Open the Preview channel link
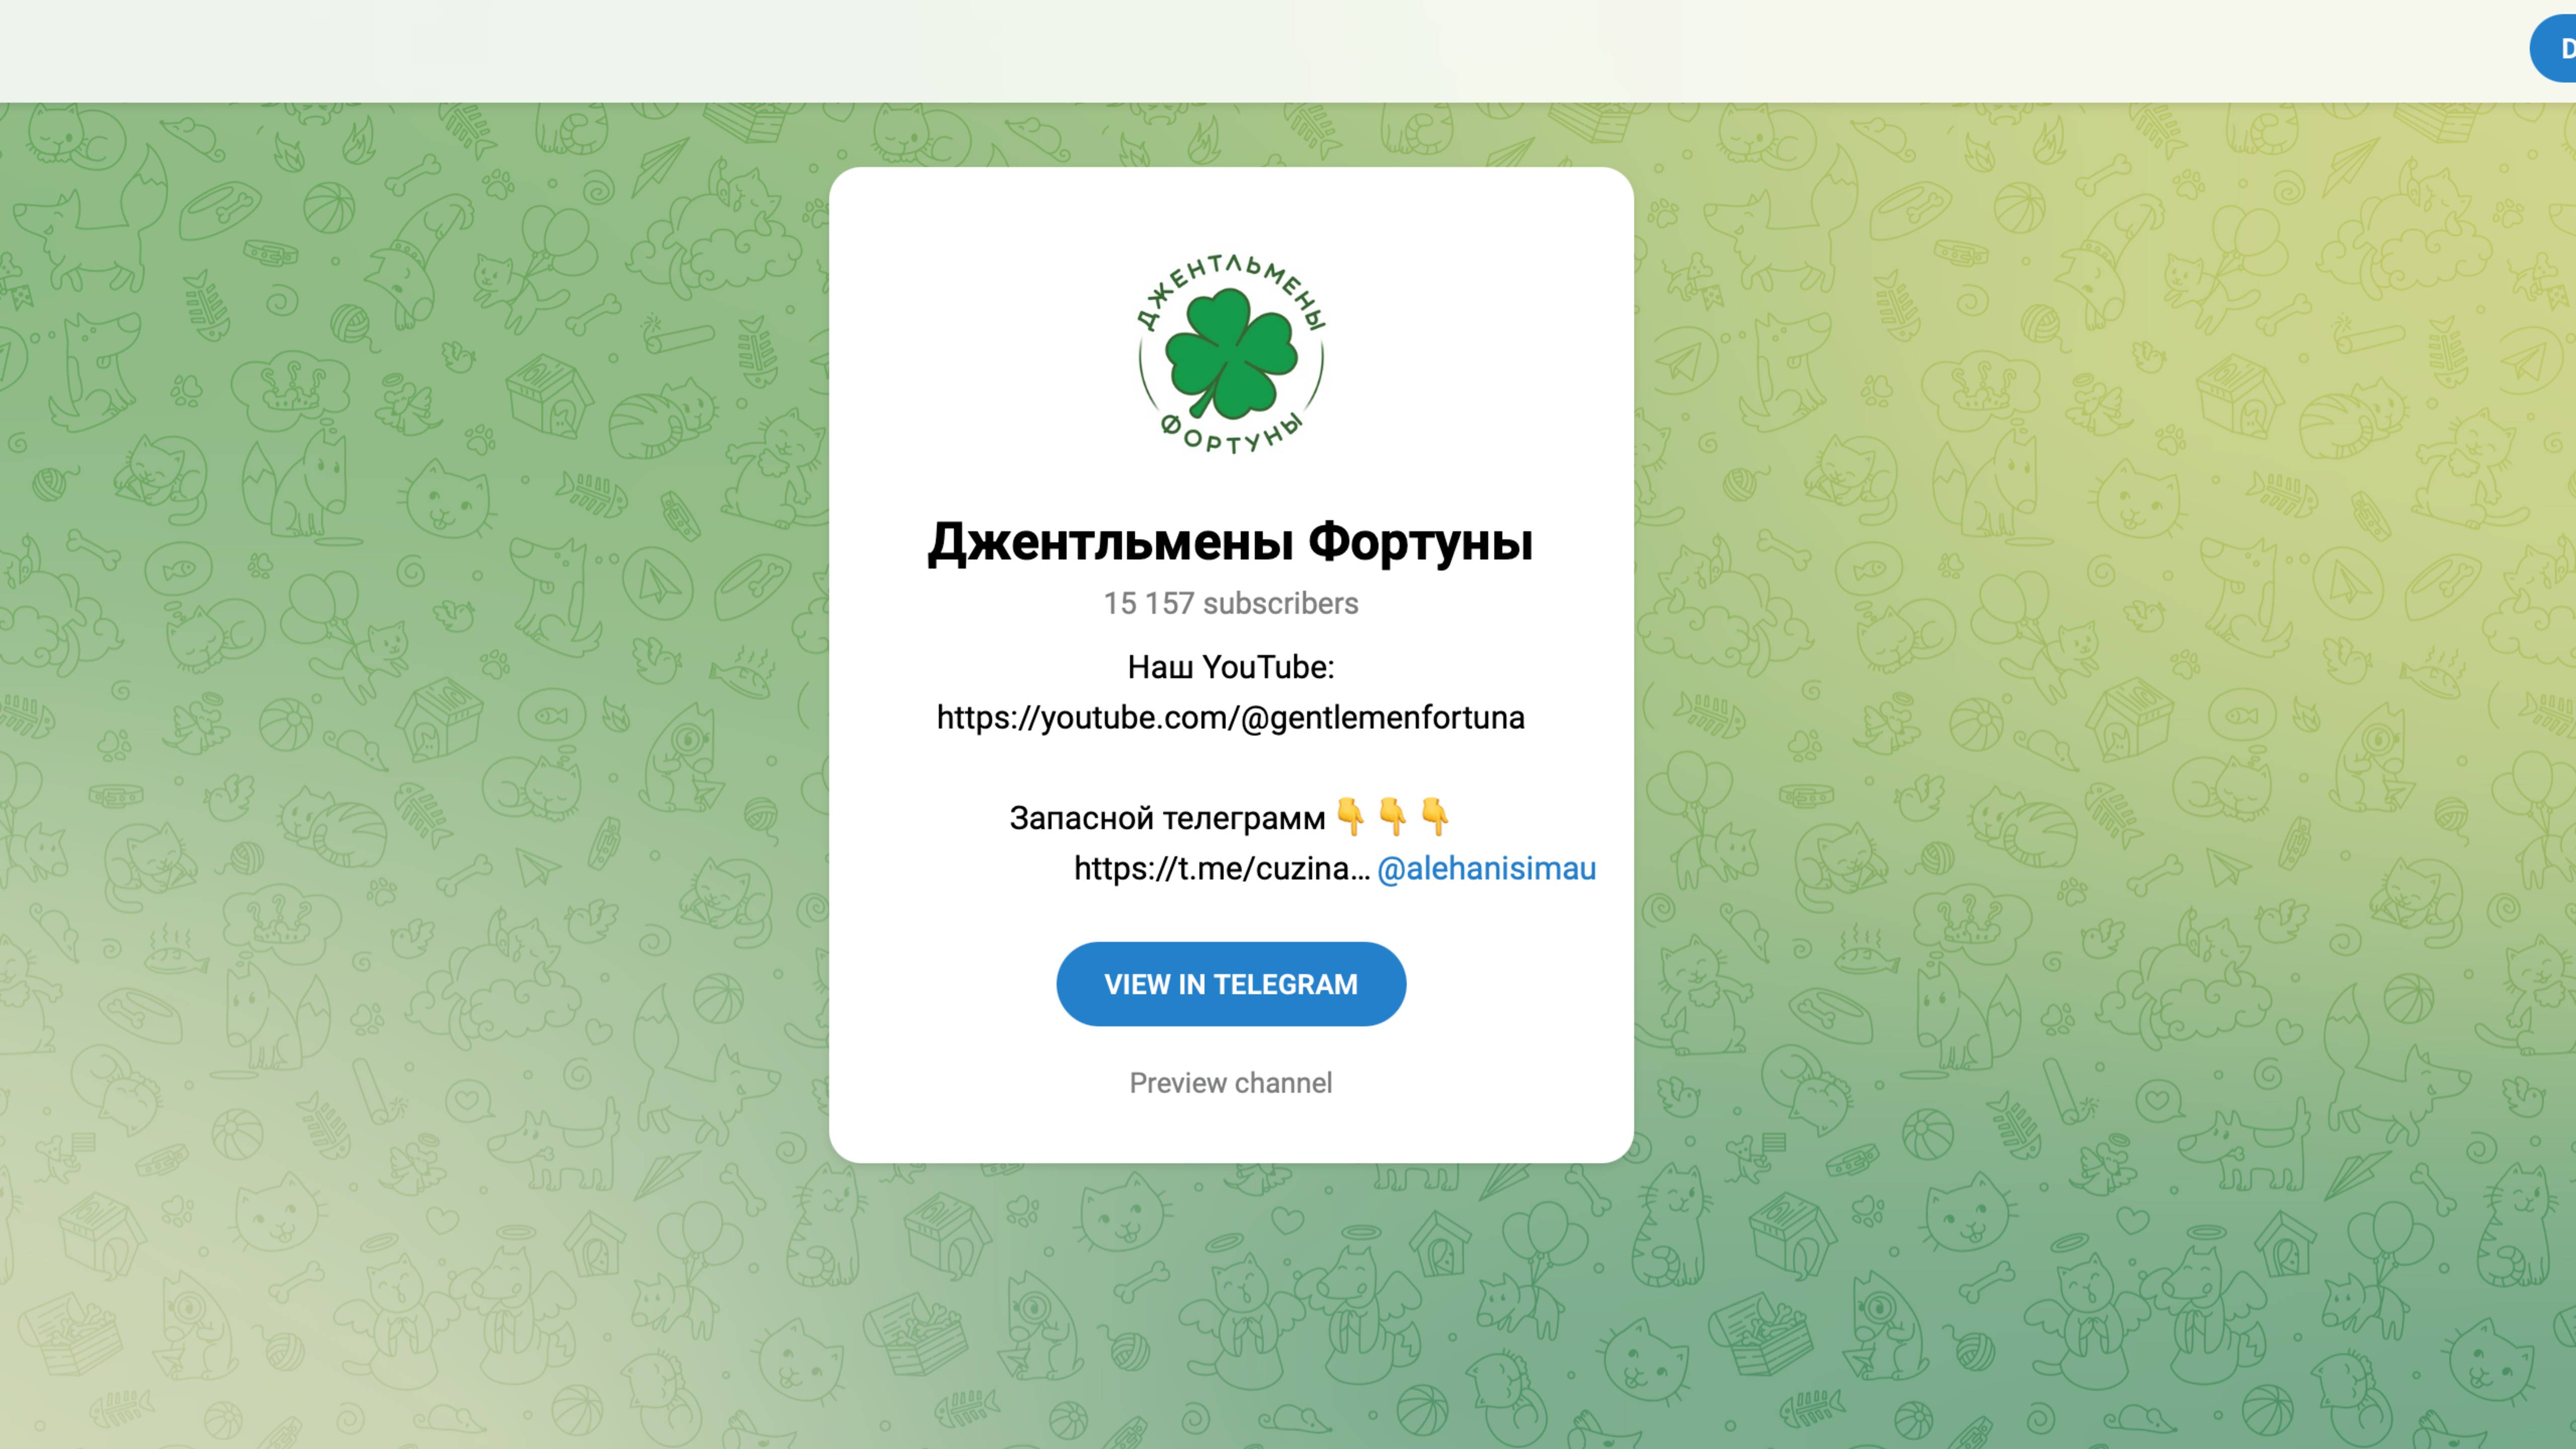Screen dimensions: 2576x1449 pyautogui.click(x=1231, y=1083)
